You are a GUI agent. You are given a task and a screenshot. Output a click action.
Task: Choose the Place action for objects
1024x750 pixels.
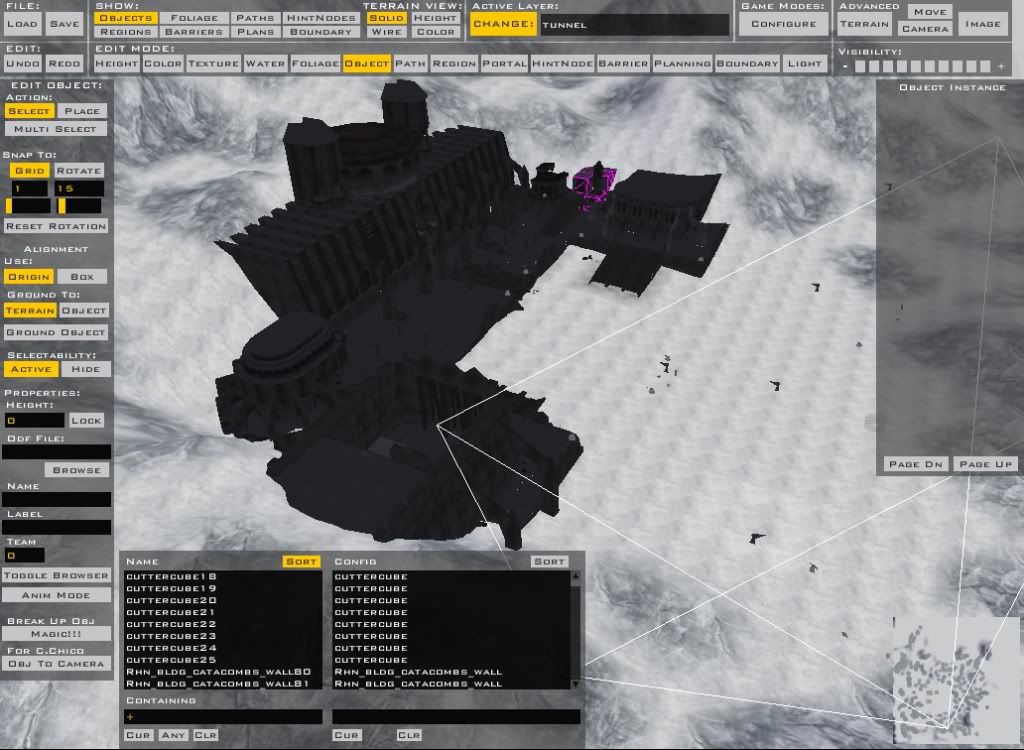click(82, 111)
